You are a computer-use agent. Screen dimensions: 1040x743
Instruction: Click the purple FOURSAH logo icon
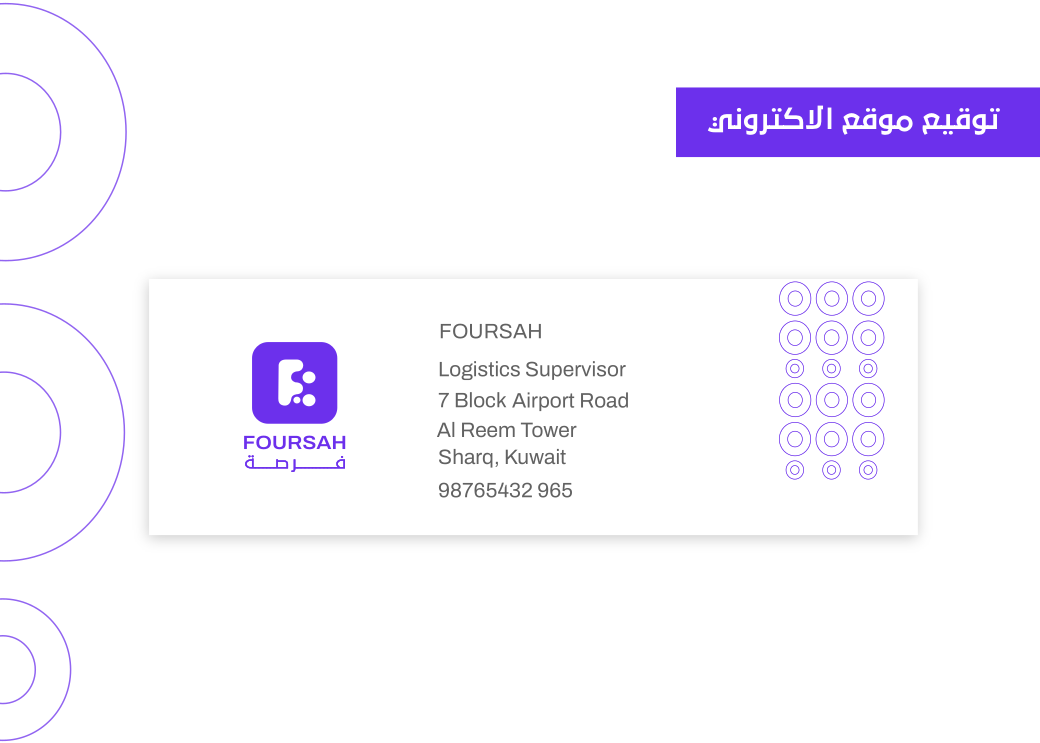tap(294, 382)
